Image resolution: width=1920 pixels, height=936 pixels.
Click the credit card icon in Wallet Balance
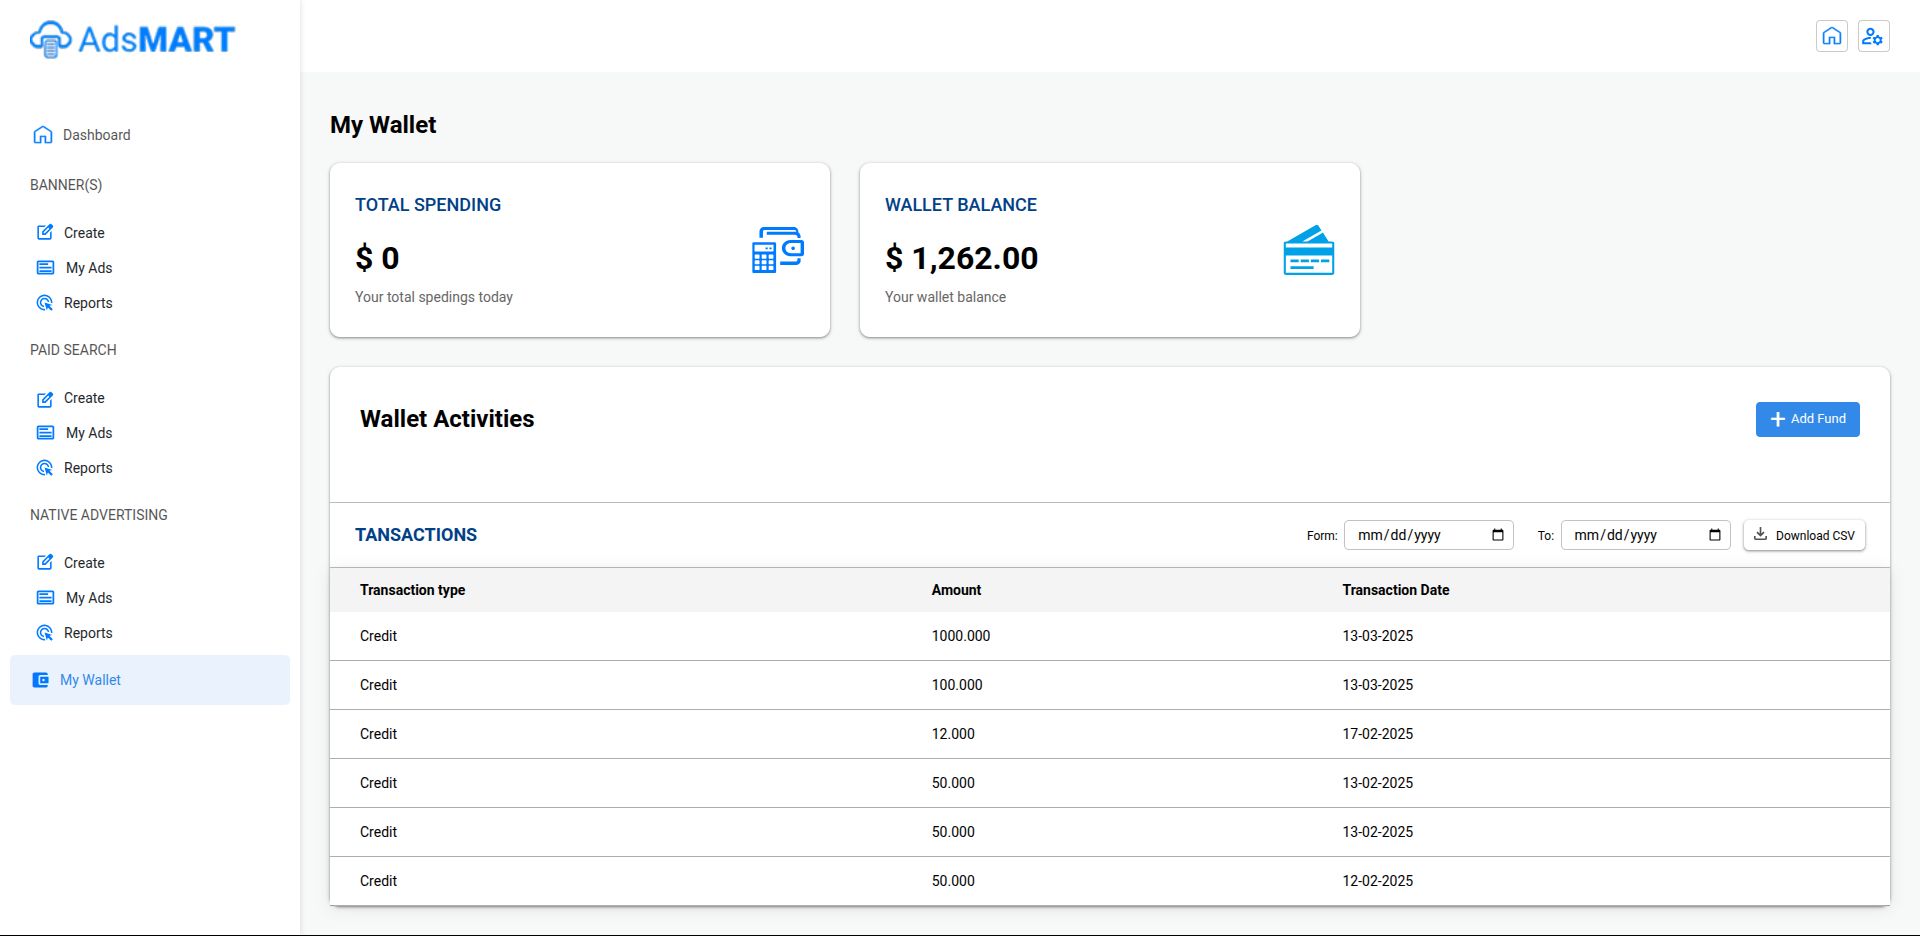click(x=1308, y=250)
